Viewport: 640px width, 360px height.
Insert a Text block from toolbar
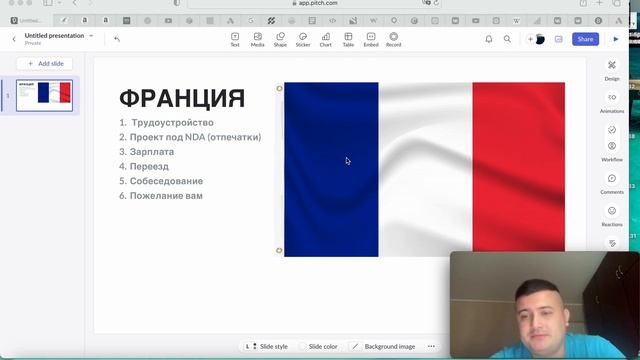235,40
